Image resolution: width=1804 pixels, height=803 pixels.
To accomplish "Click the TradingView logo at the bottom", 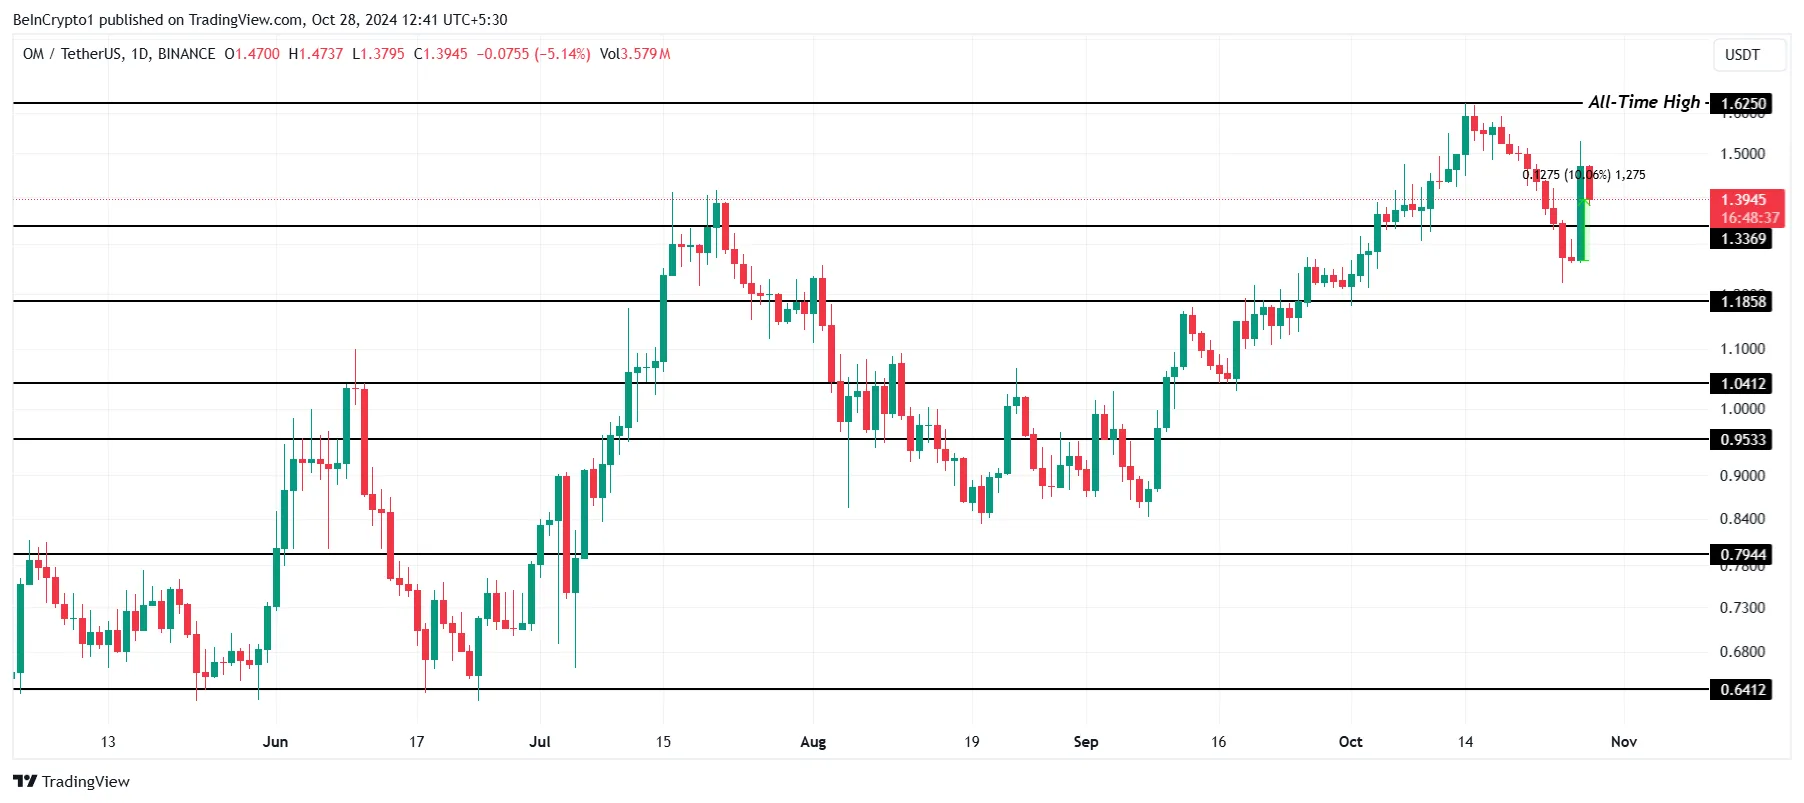I will (x=71, y=781).
